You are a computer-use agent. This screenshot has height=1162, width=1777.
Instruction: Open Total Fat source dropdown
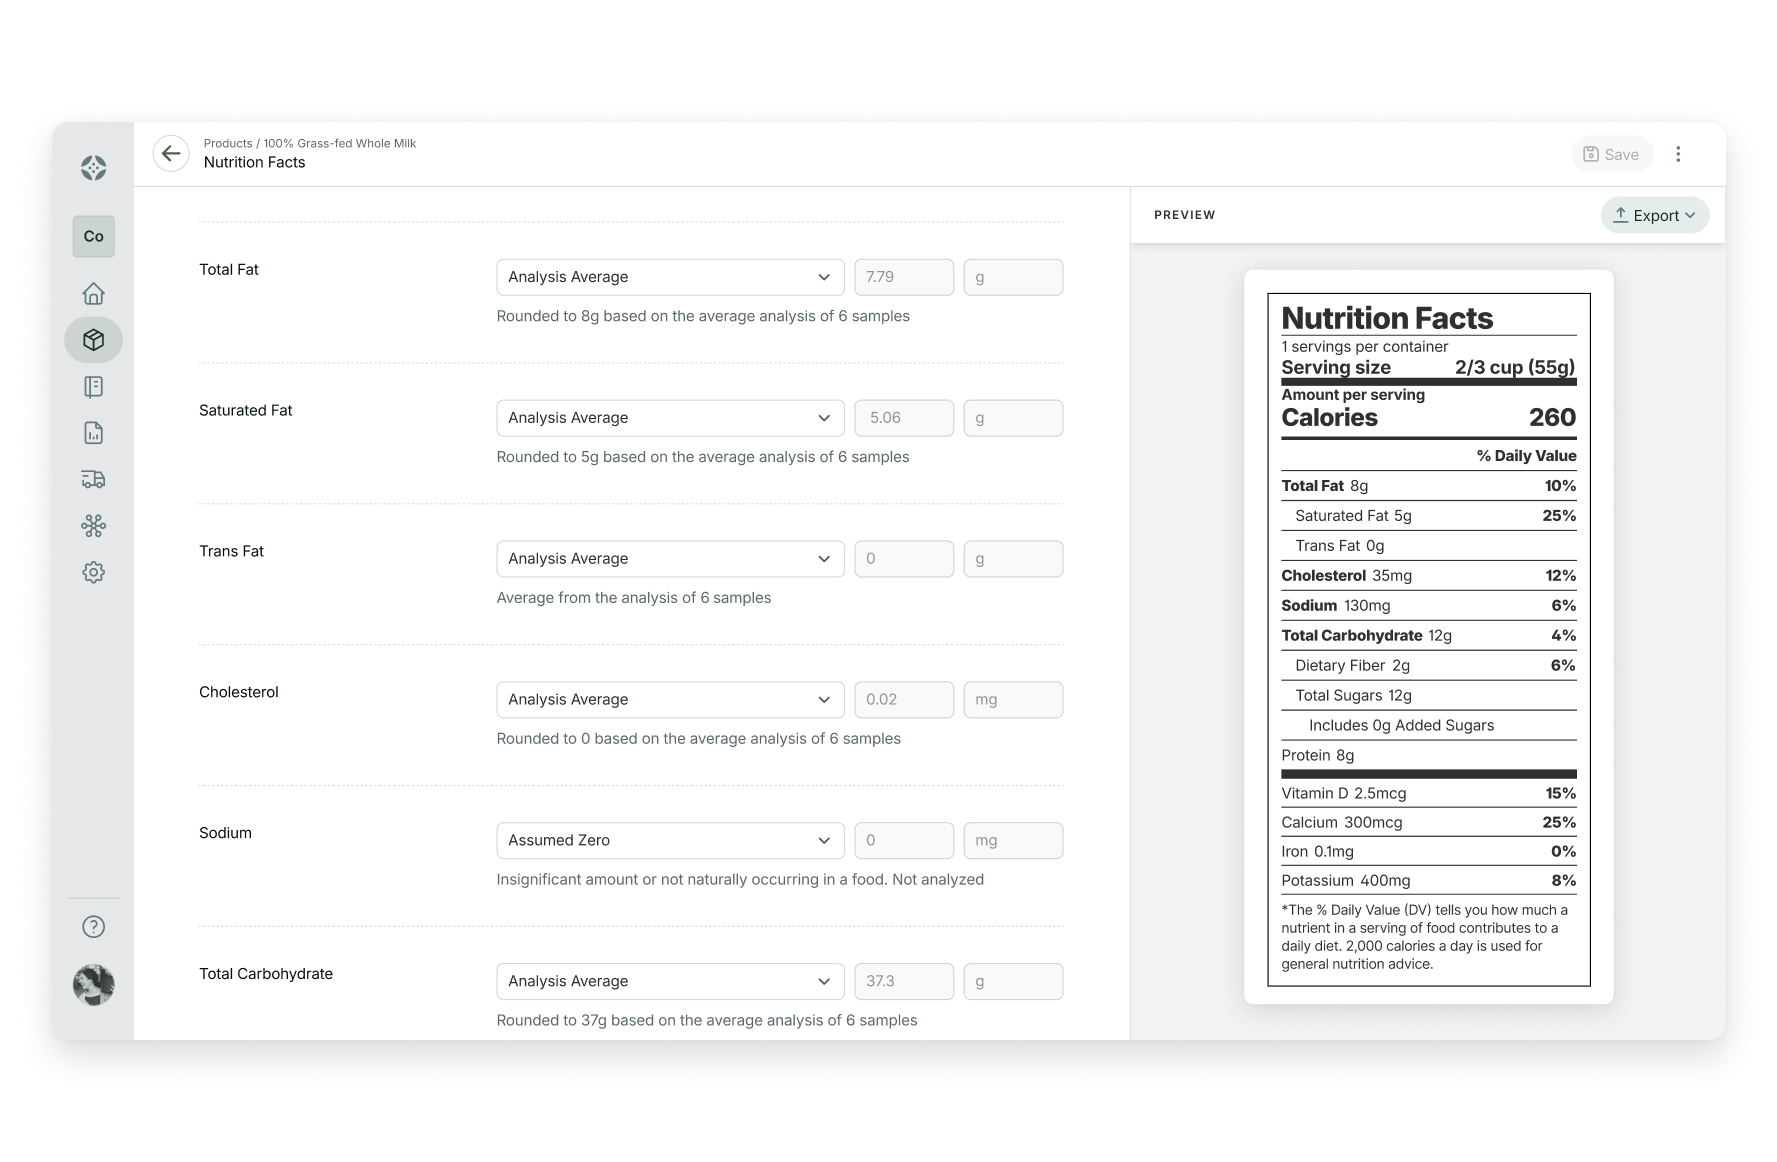point(670,277)
